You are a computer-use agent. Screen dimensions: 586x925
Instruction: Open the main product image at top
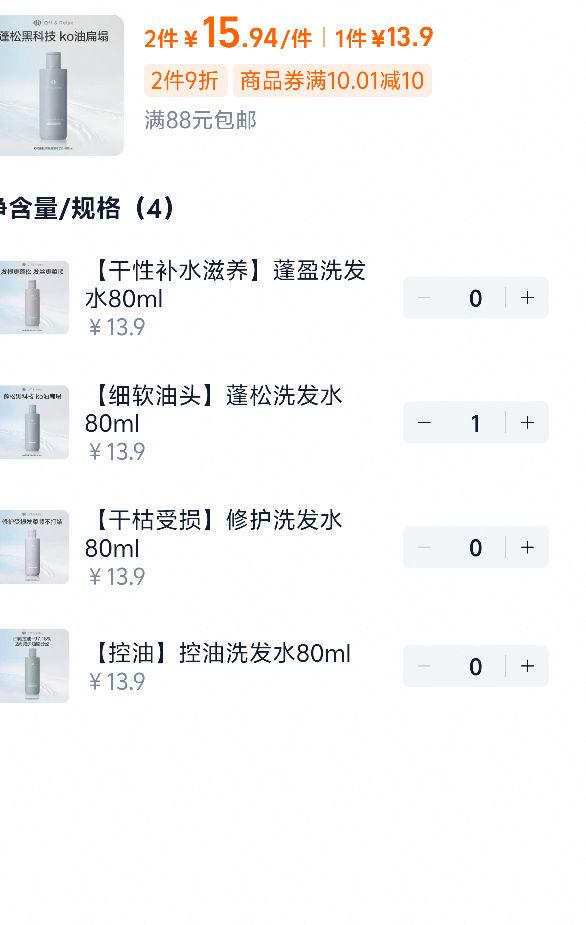click(61, 86)
